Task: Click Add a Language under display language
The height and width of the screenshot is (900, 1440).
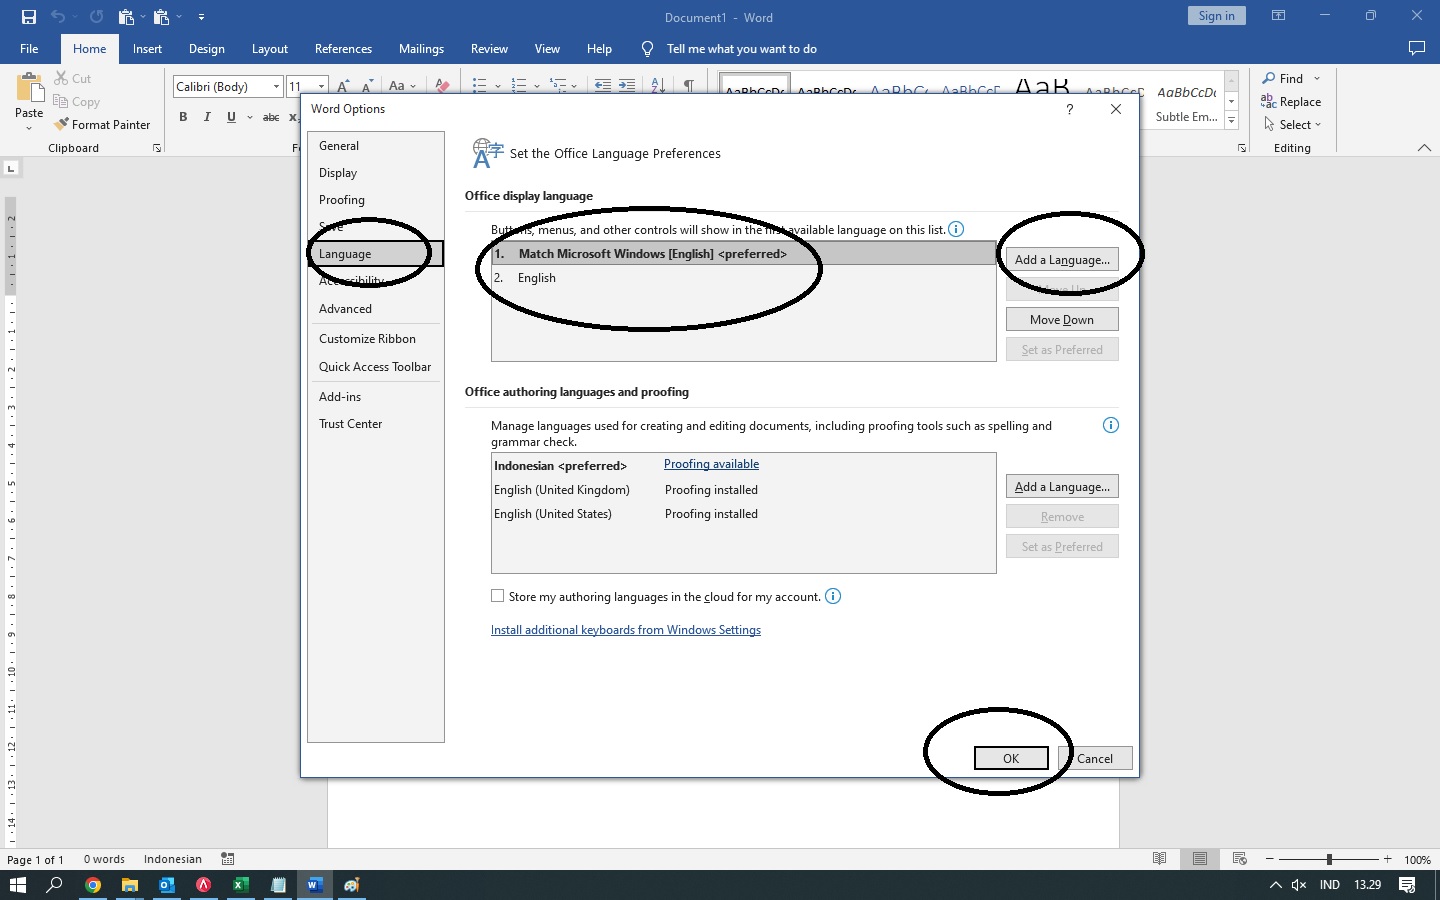Action: 1062,260
